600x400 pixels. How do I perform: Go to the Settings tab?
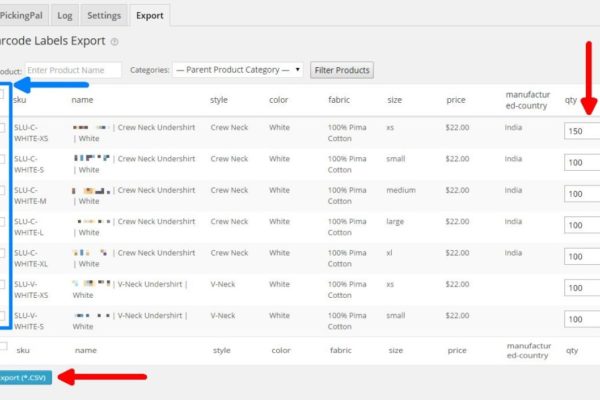(x=104, y=16)
